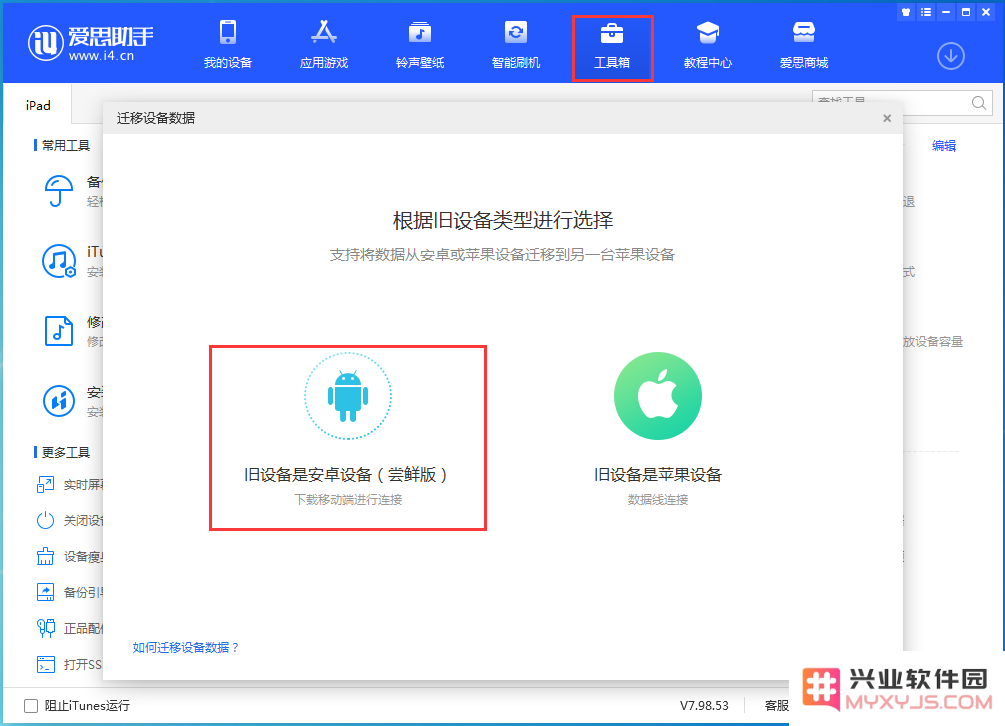Click version text V7.98.53
Screen dimensions: 1005x726
pyautogui.click(x=704, y=705)
